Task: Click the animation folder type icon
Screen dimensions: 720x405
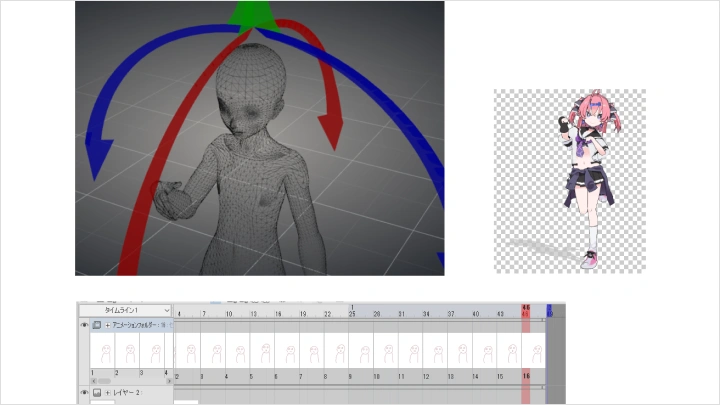Action: point(97,325)
